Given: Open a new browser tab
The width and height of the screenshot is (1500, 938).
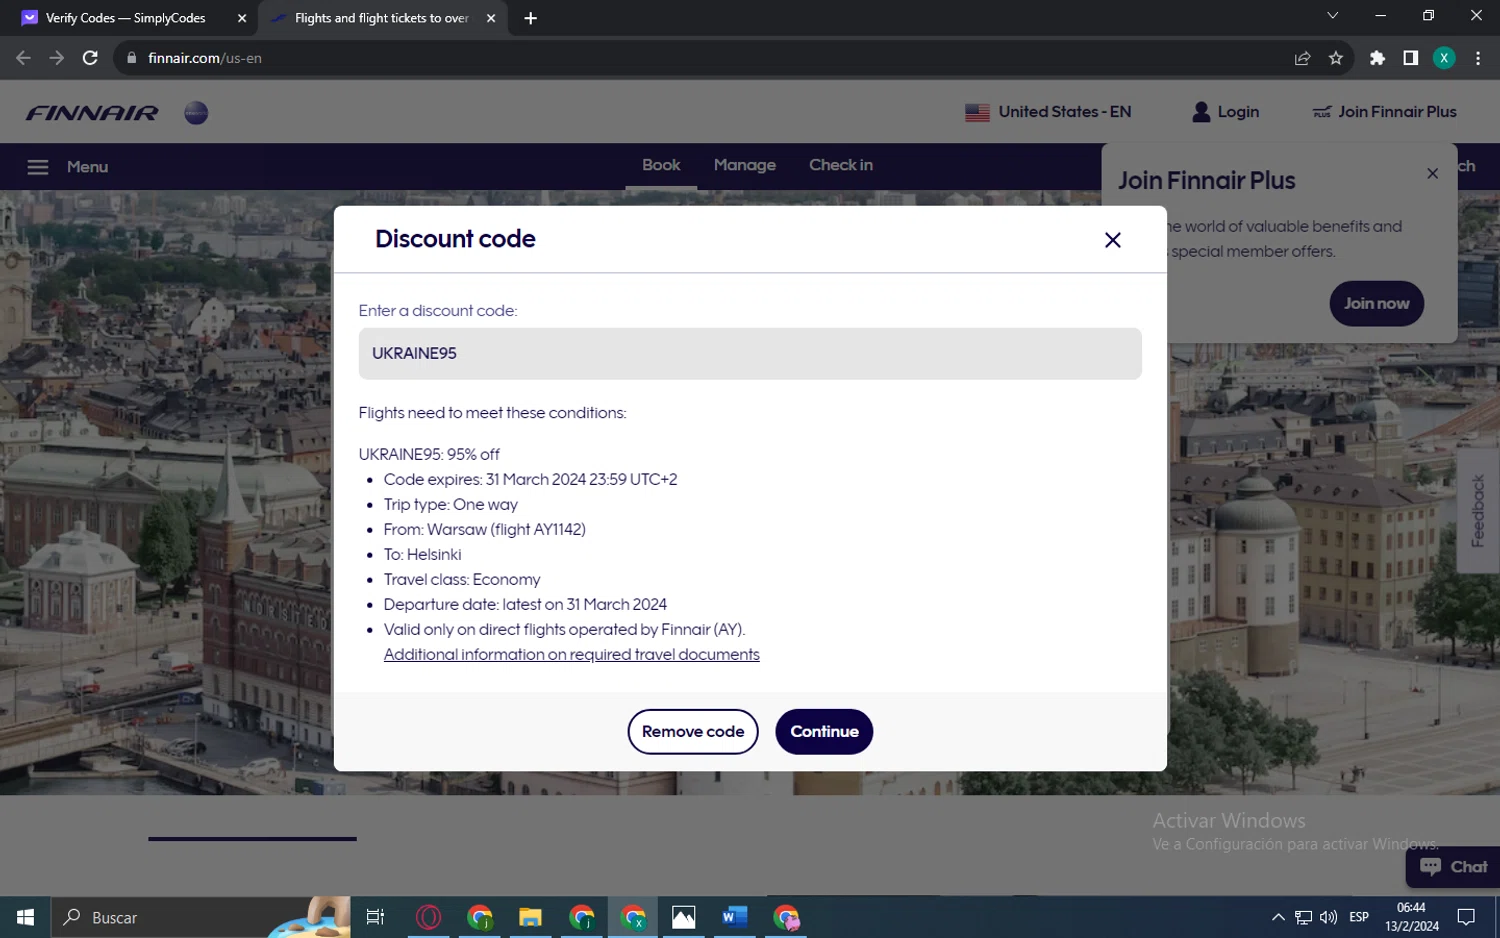Looking at the screenshot, I should click(530, 18).
